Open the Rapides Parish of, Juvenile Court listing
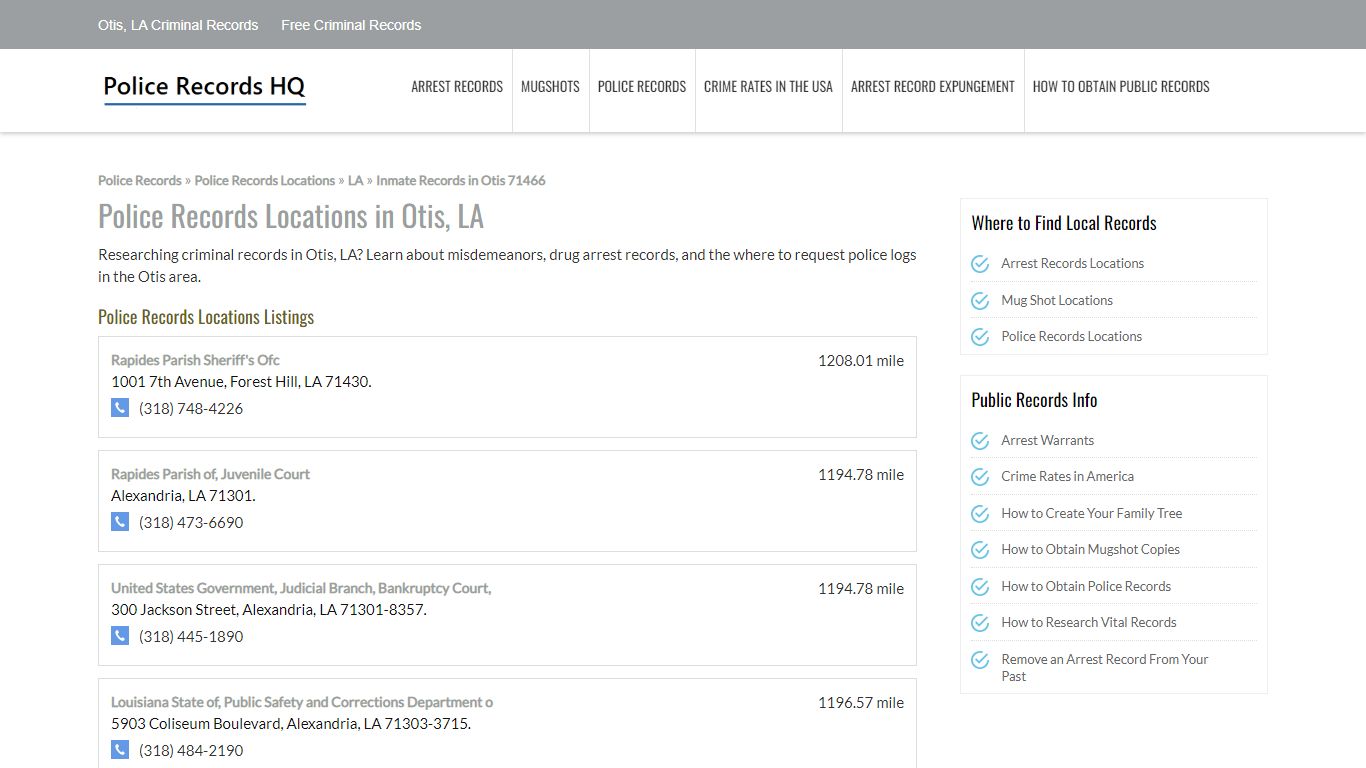This screenshot has height=768, width=1366. 210,474
